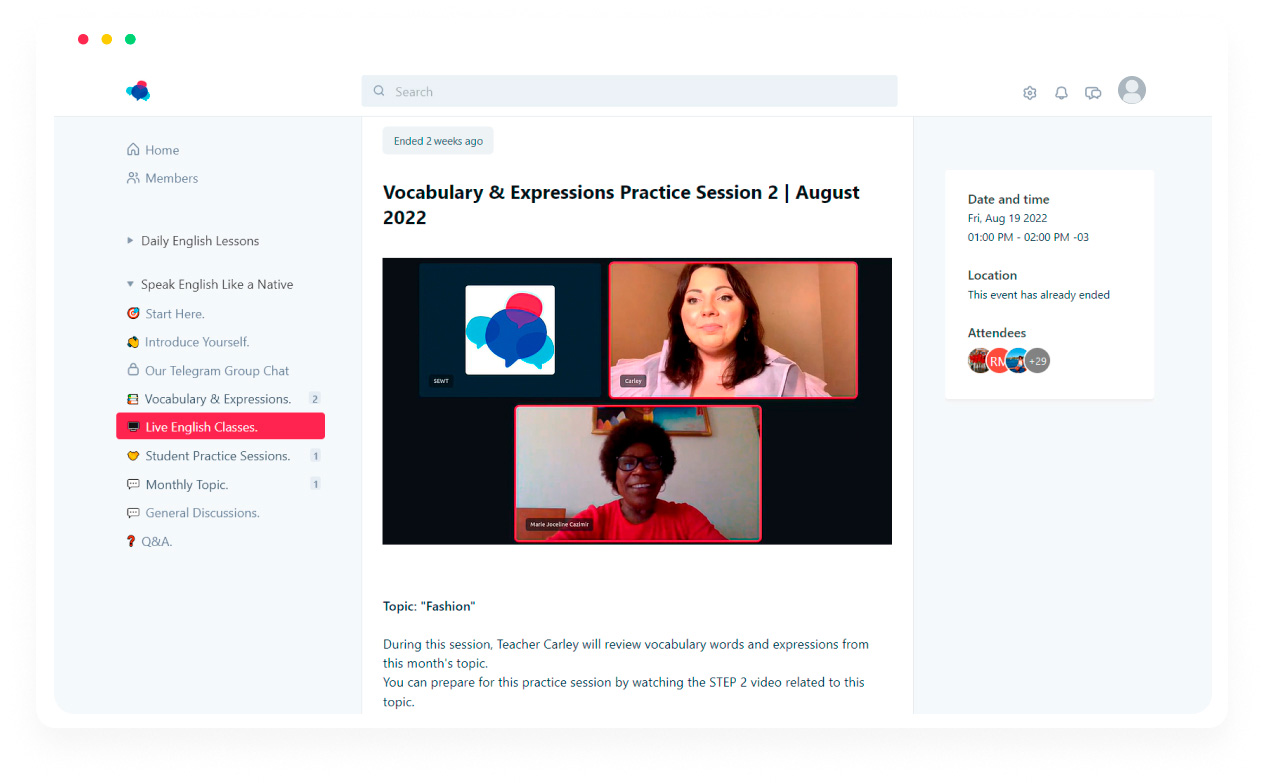
Task: Open the +29 attendees list
Action: pyautogui.click(x=1038, y=361)
